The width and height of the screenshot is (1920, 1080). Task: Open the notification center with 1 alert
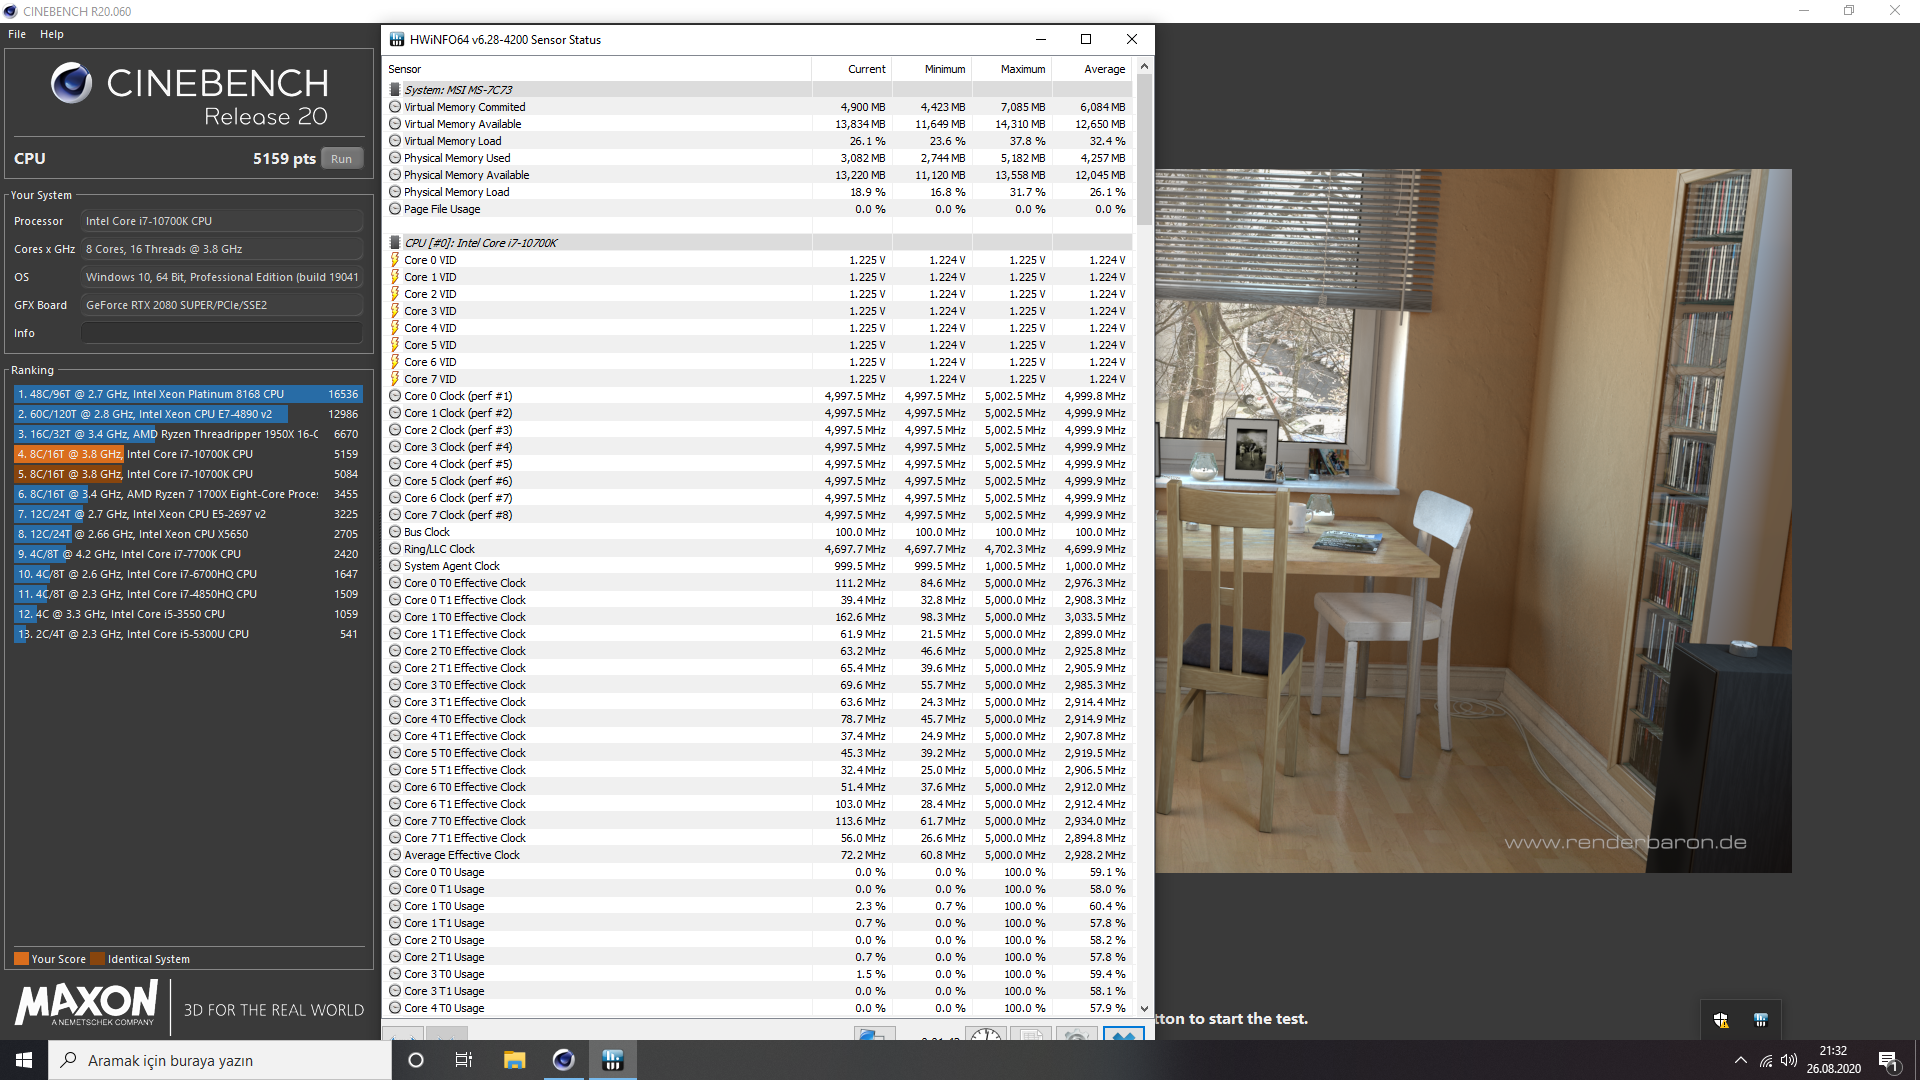[x=1889, y=1060]
